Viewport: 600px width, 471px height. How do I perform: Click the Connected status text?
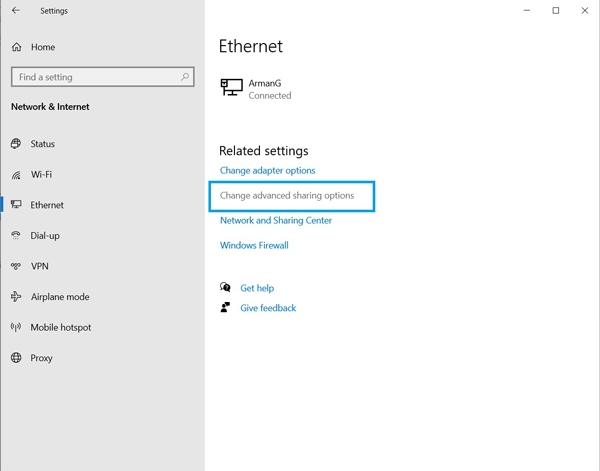point(270,96)
